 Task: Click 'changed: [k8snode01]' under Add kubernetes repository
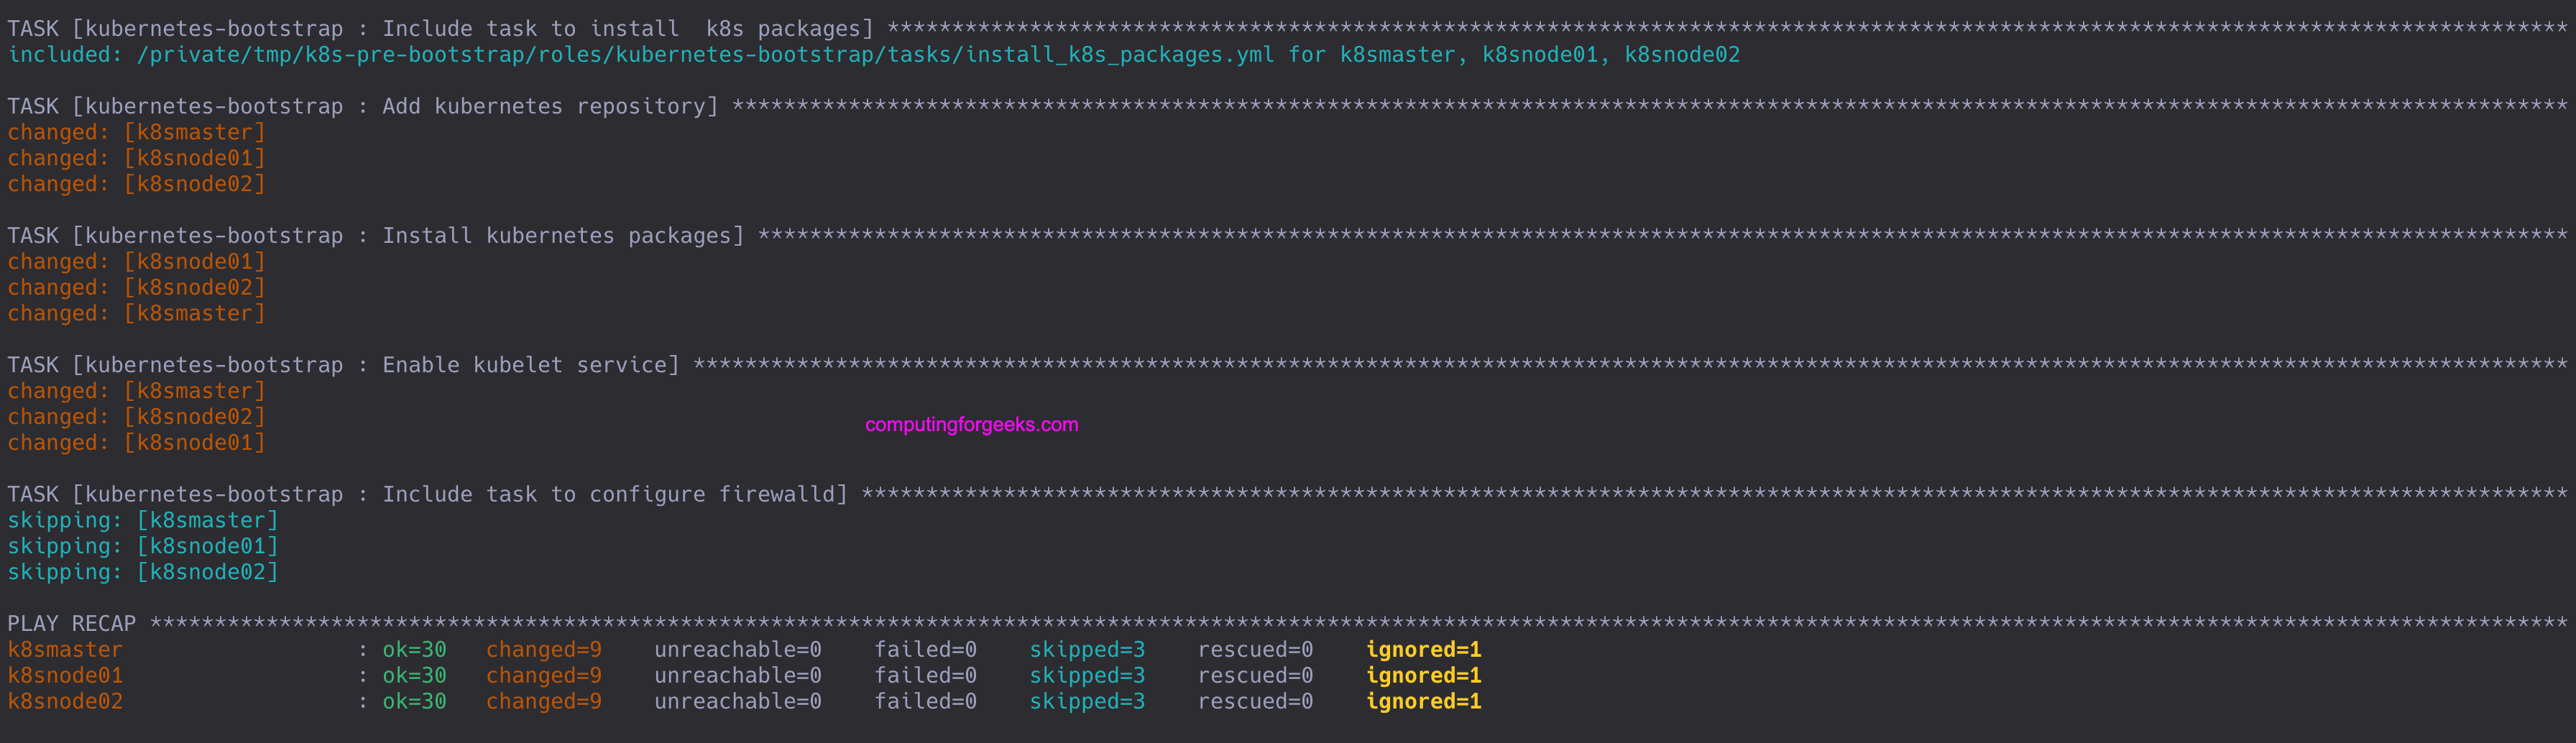(137, 158)
